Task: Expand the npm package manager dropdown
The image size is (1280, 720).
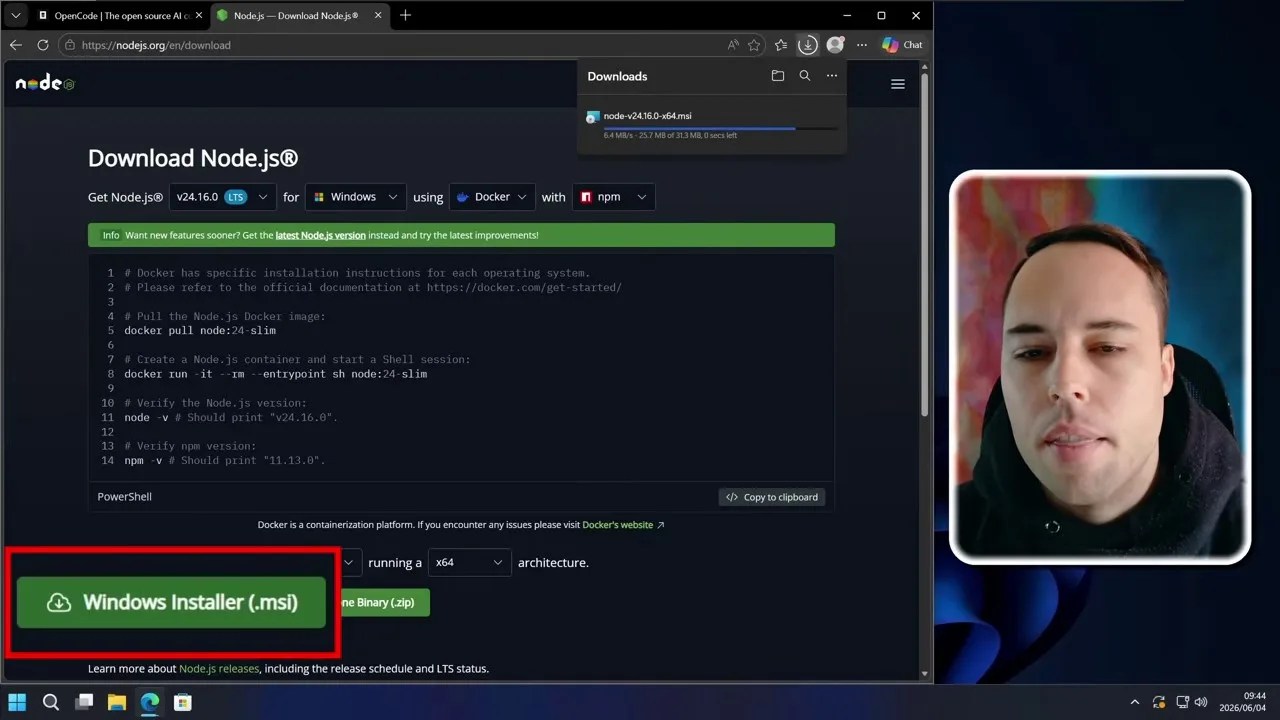Action: (x=614, y=197)
